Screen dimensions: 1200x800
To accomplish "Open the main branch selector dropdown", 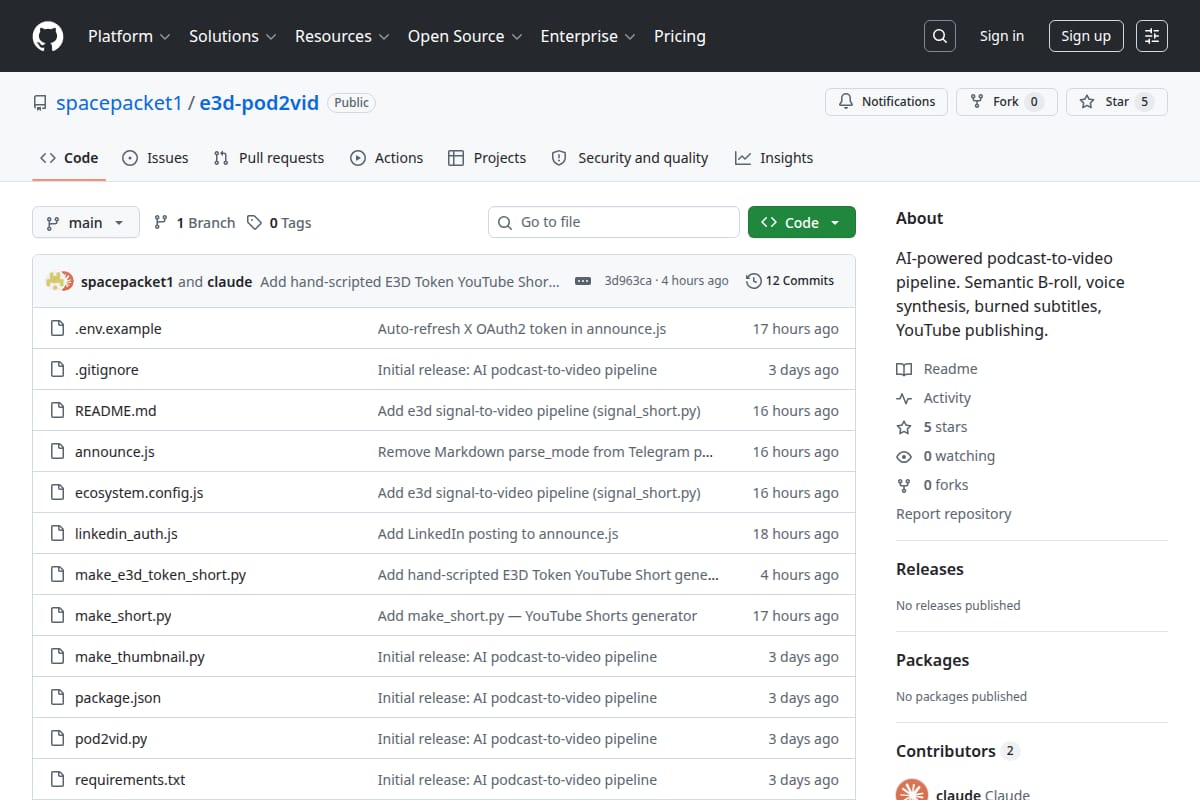I will [x=85, y=222].
